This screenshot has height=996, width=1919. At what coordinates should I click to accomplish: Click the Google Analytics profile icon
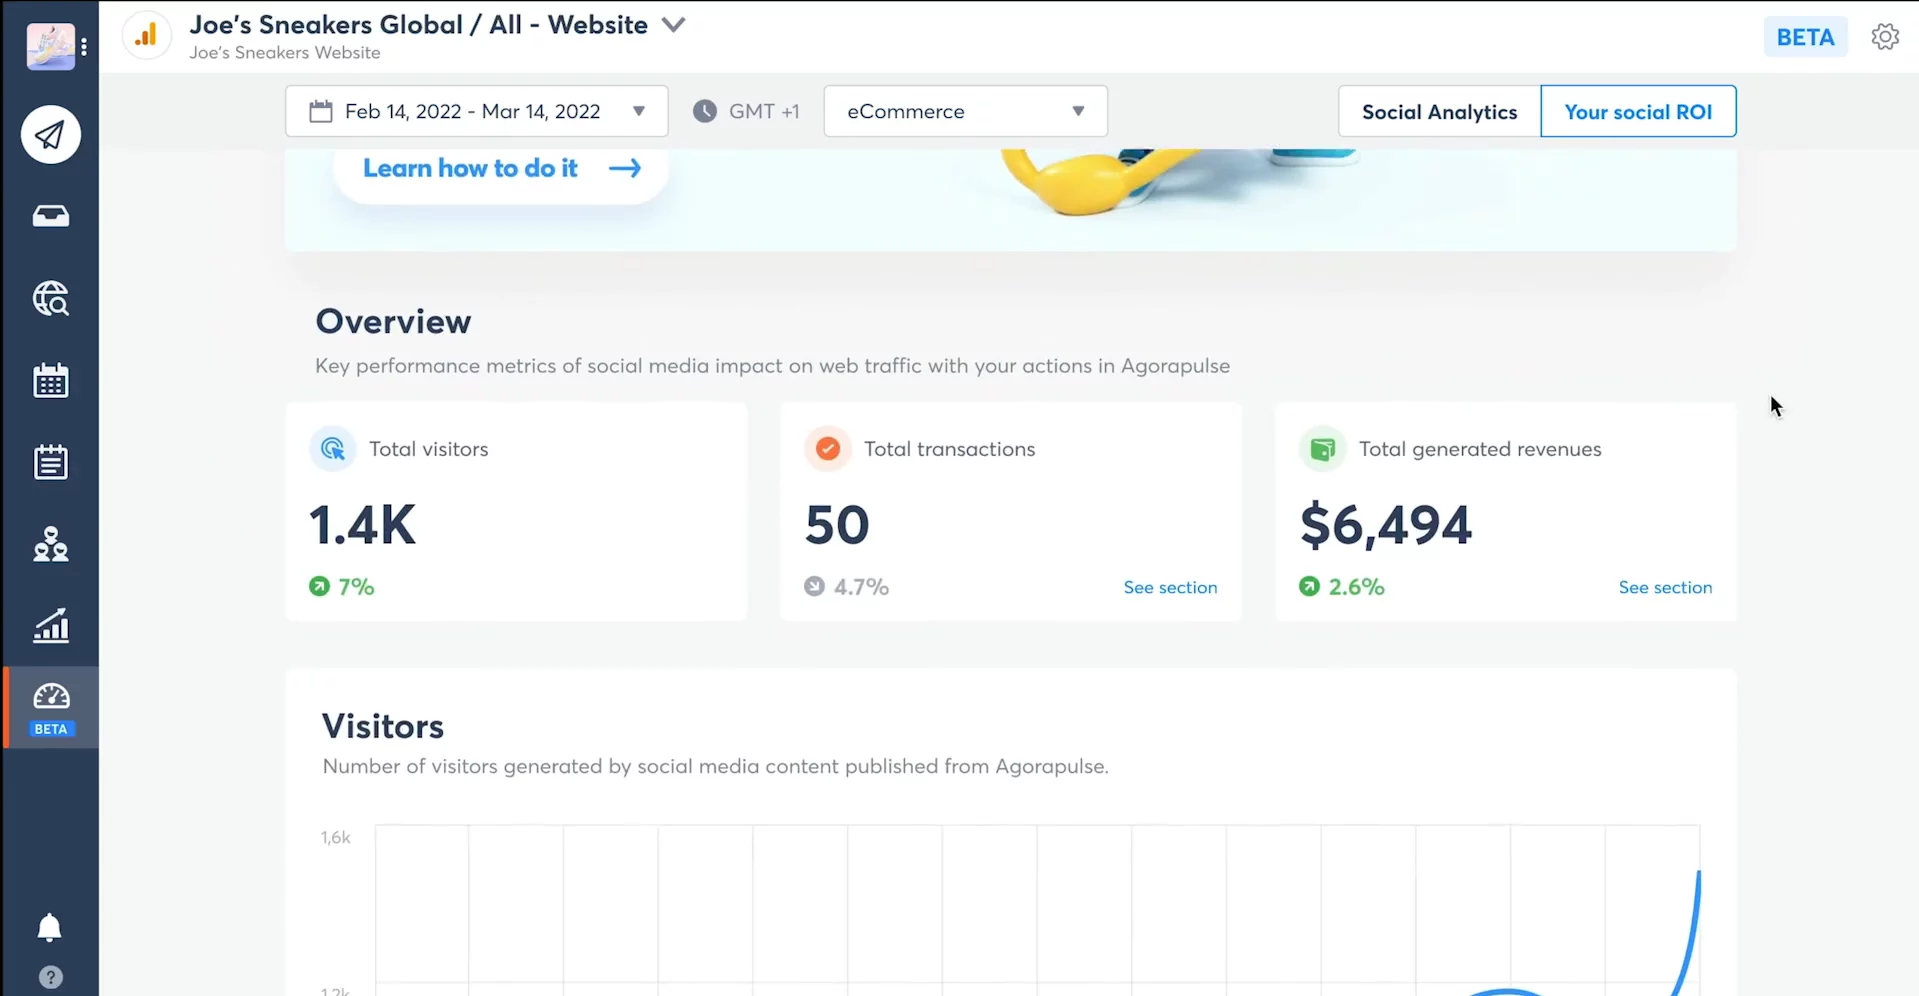146,37
